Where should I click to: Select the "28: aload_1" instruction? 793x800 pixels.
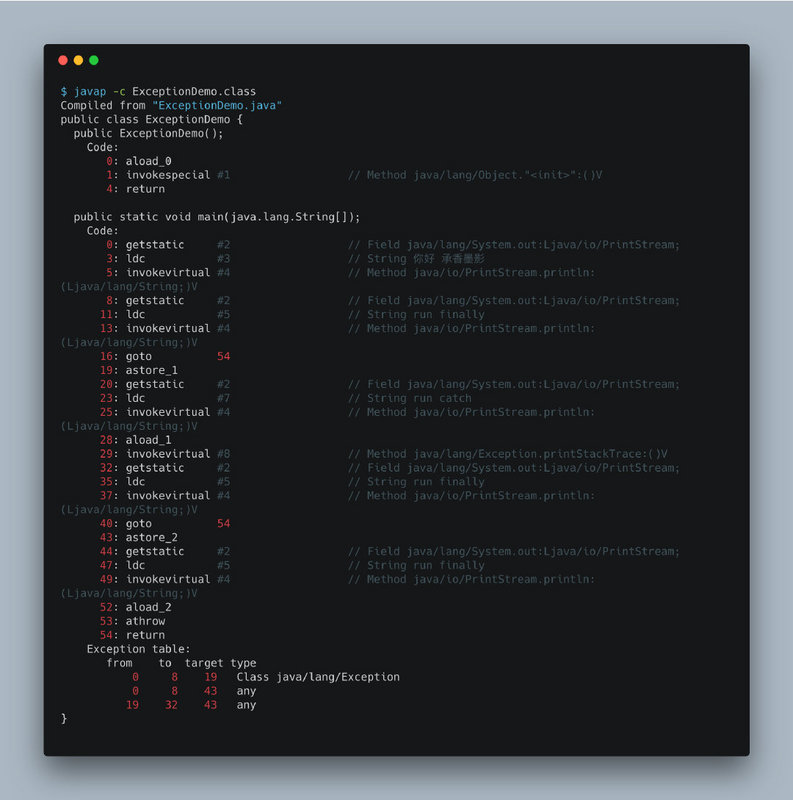136,440
